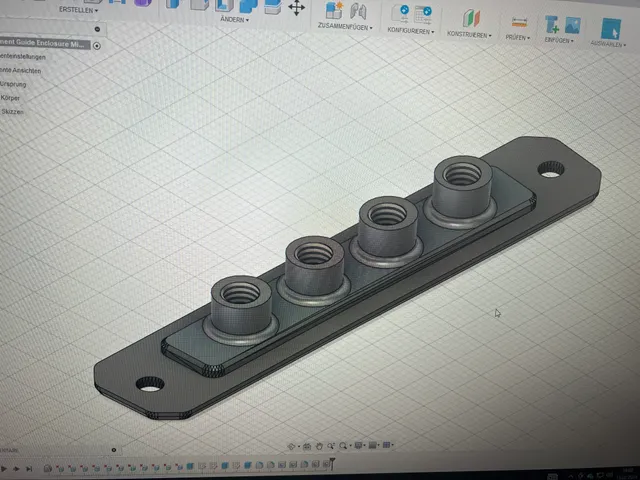
Task: Click the right mounting hole of the model
Action: tap(551, 169)
